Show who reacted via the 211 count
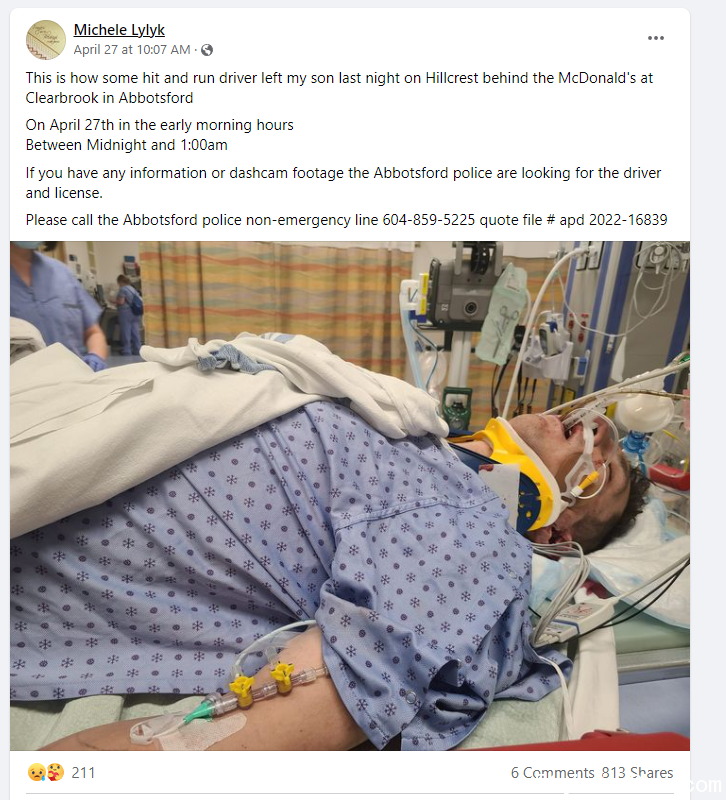Viewport: 726px width, 800px height. tap(83, 772)
